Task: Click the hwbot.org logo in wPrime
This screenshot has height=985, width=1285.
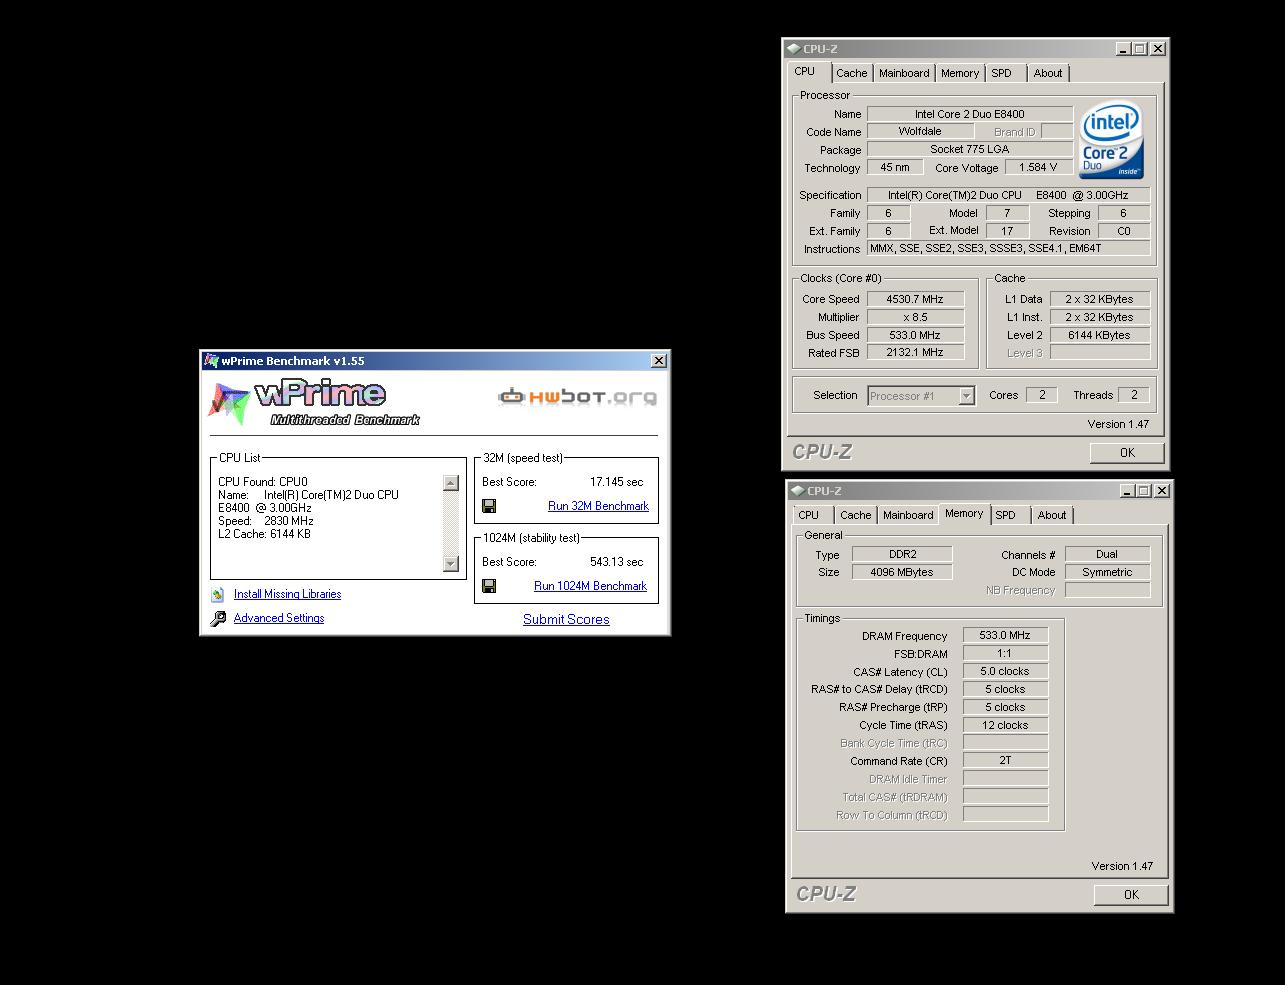Action: coord(578,397)
